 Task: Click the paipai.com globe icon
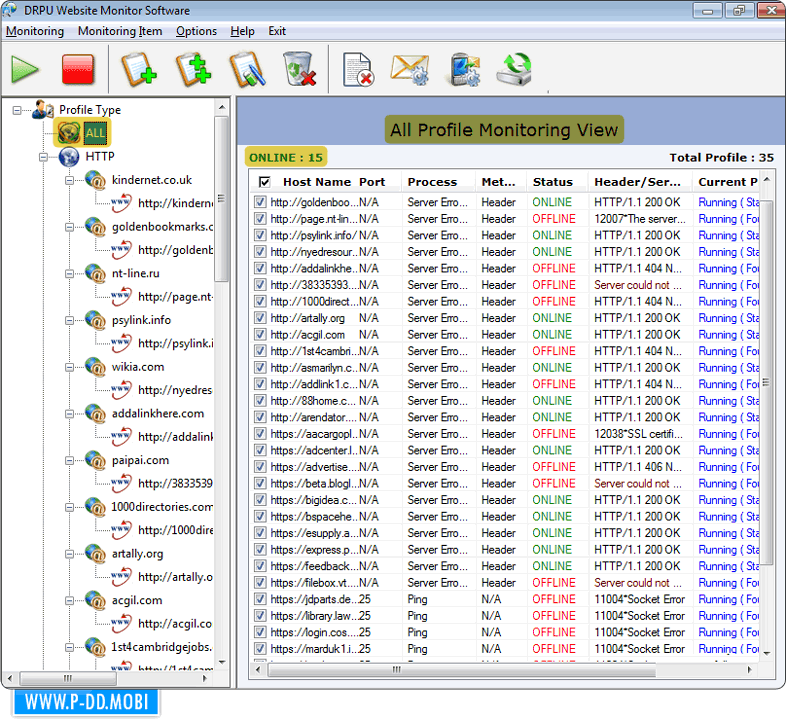click(95, 460)
